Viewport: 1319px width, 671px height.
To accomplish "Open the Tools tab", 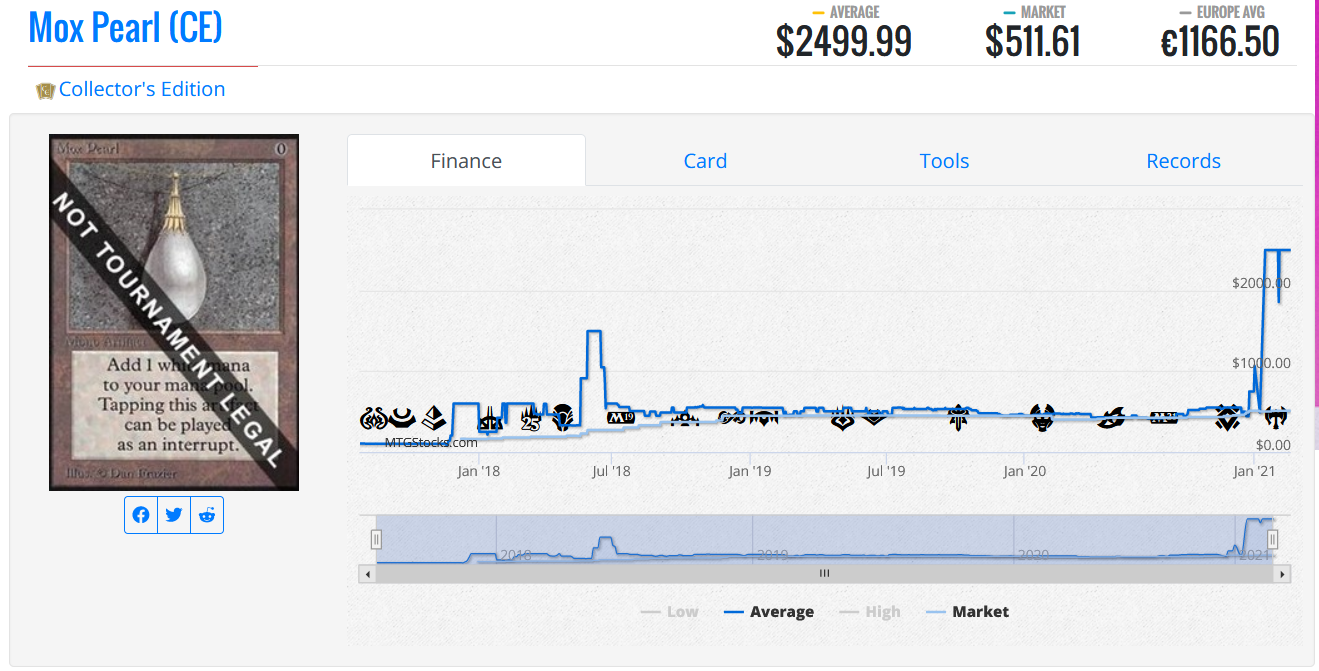I will [x=944, y=161].
